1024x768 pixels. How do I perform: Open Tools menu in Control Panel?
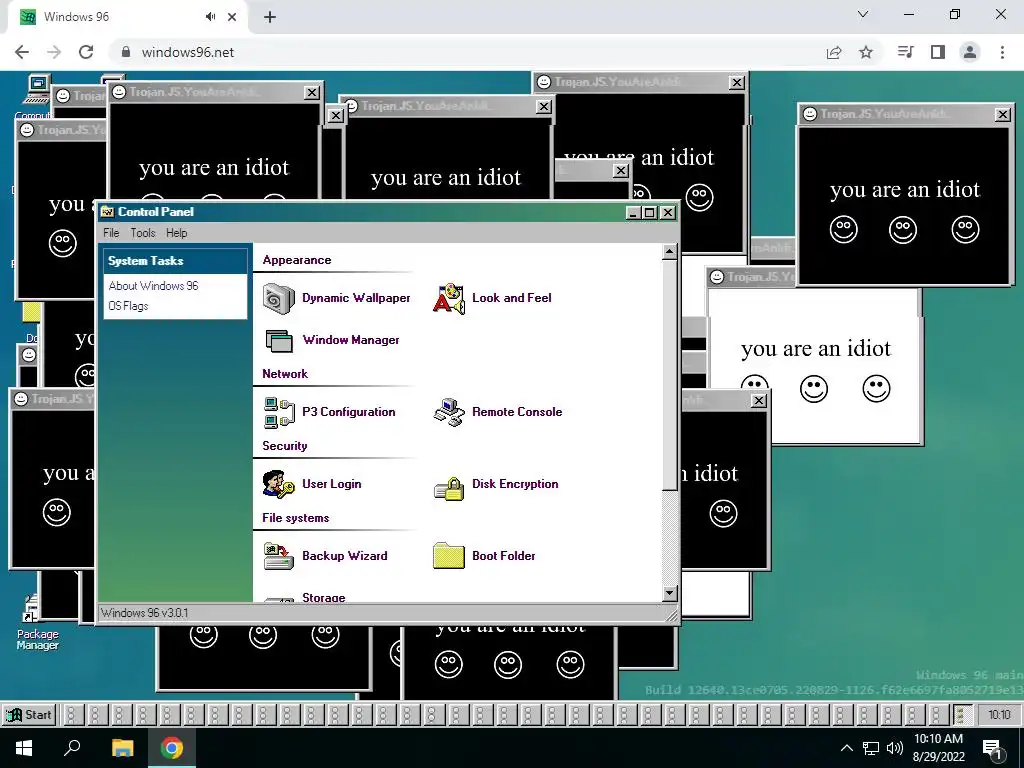[x=142, y=233]
